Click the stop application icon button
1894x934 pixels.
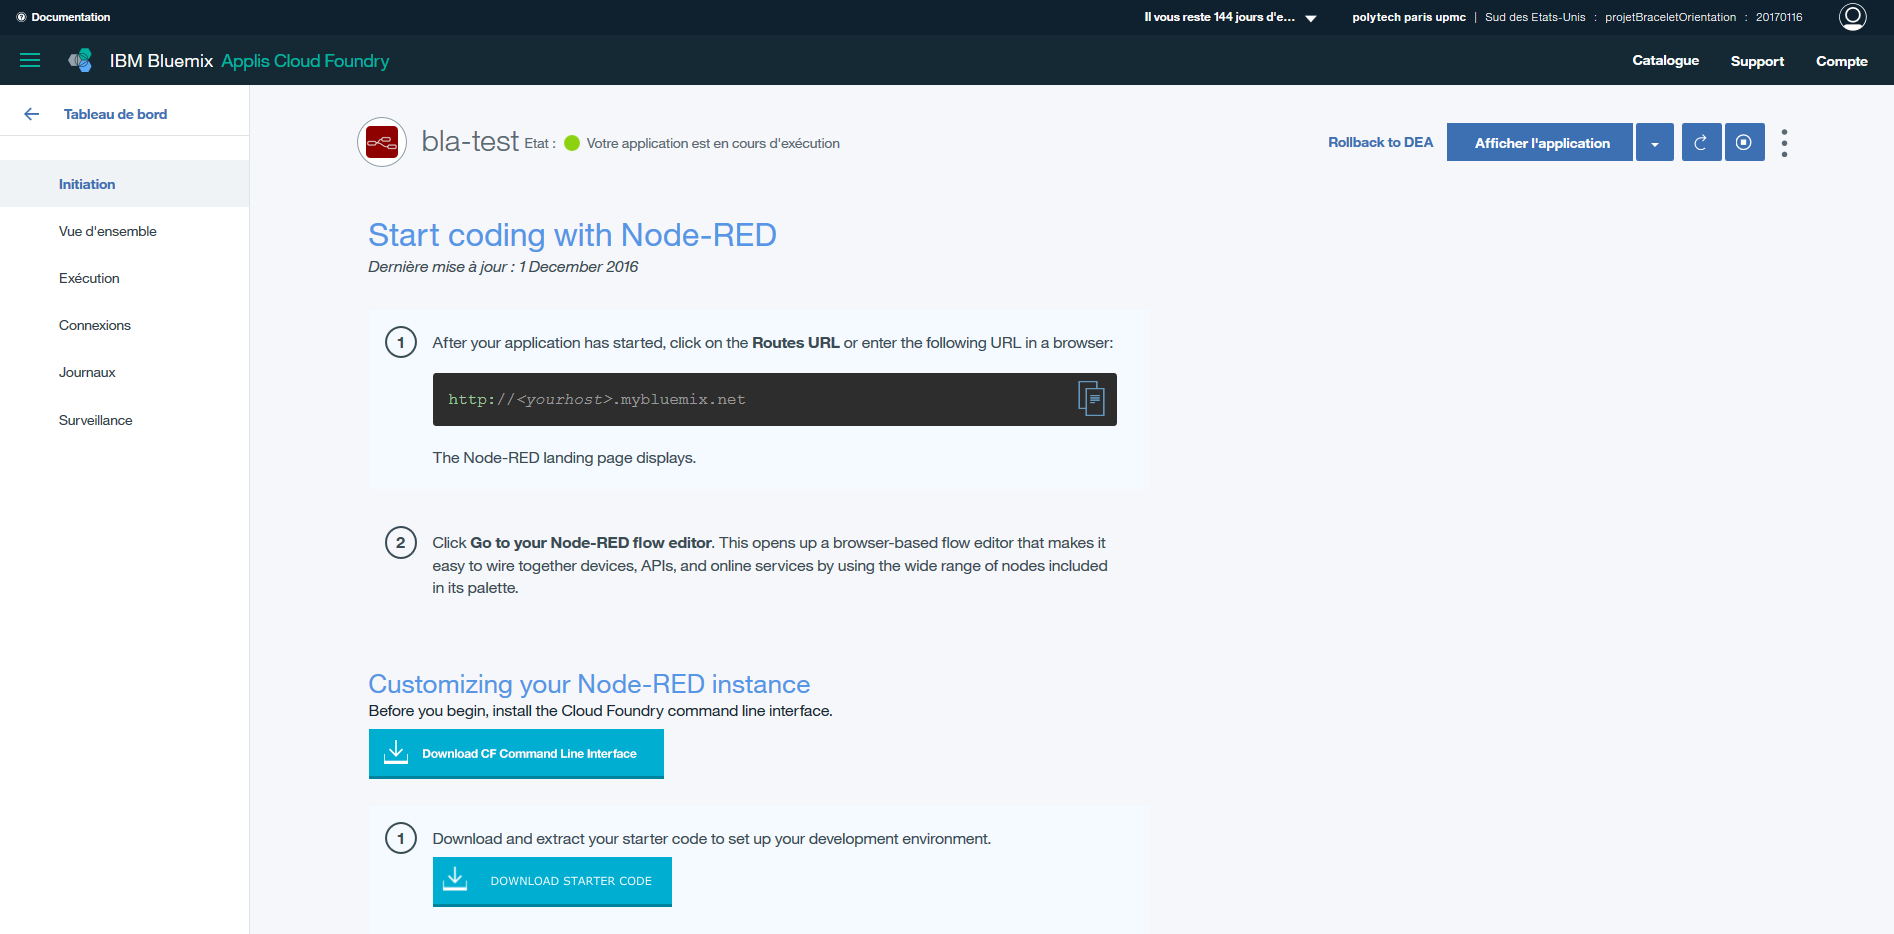1744,143
